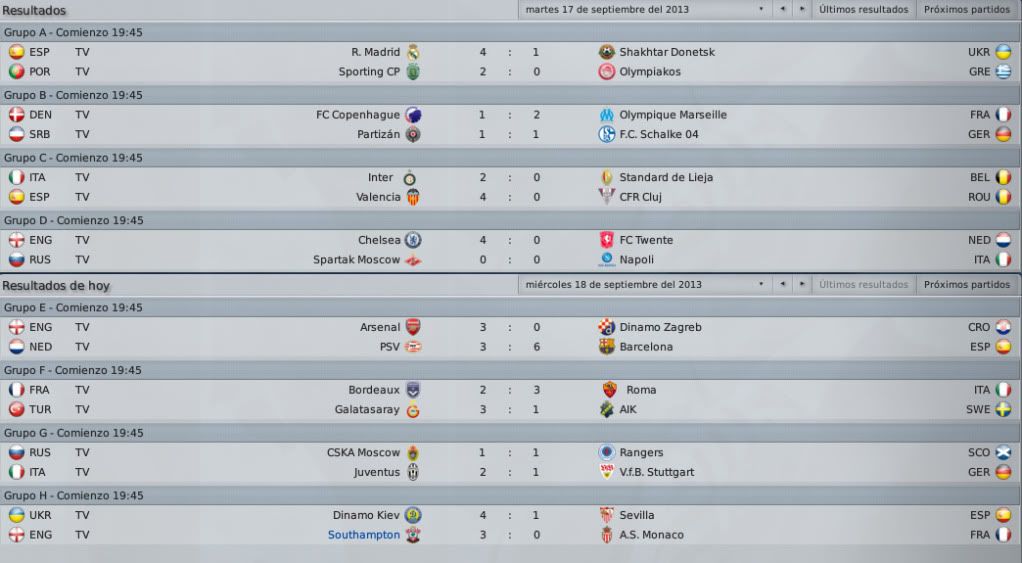Click the Spain flag on Valencia's row
Screen dimensions: 1022x563
click(16, 197)
